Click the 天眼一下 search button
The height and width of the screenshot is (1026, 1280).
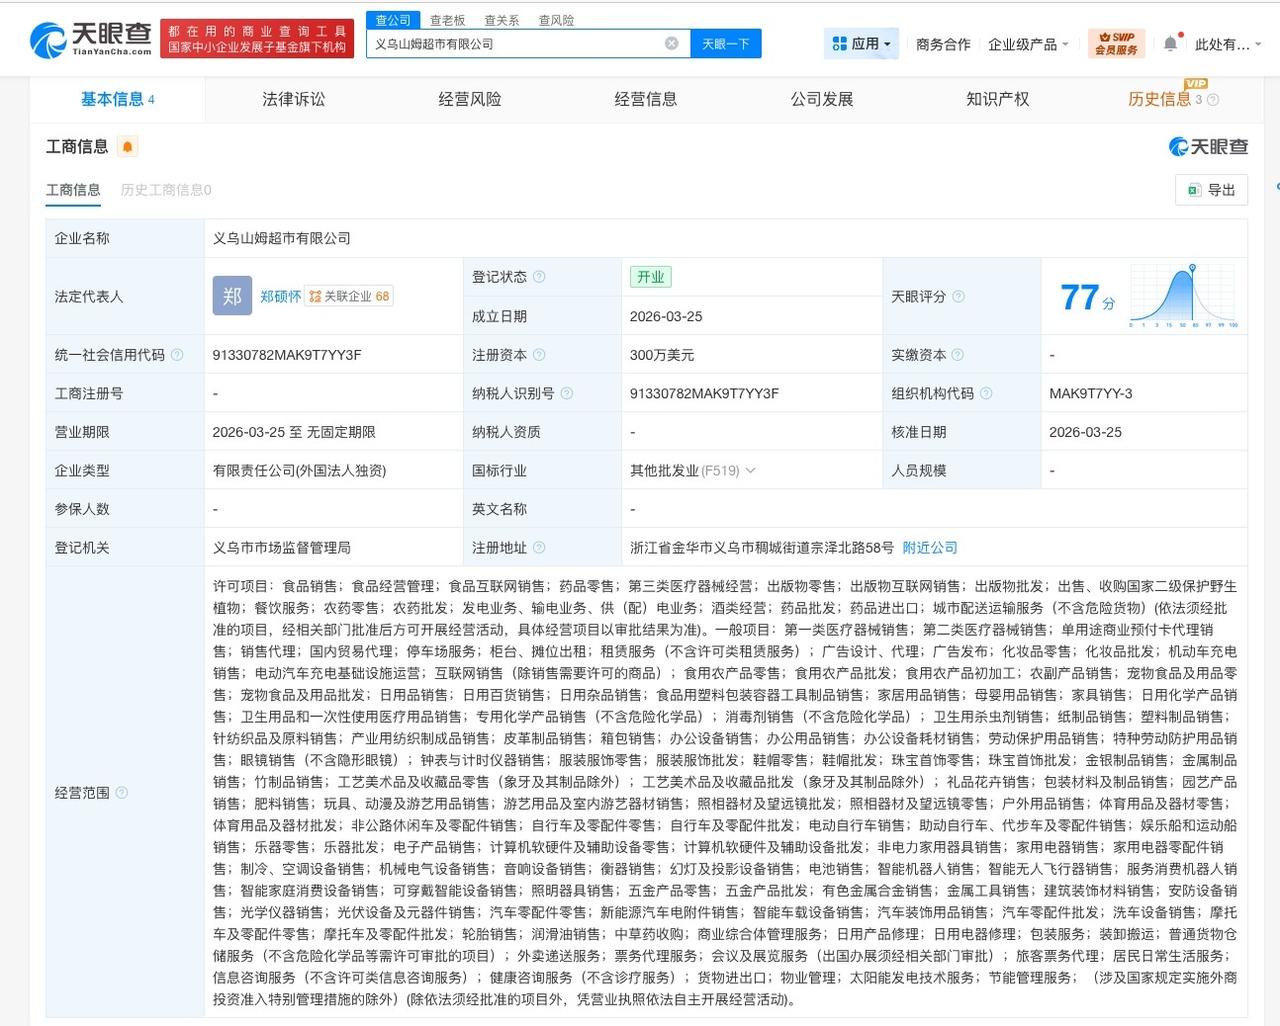click(x=726, y=43)
